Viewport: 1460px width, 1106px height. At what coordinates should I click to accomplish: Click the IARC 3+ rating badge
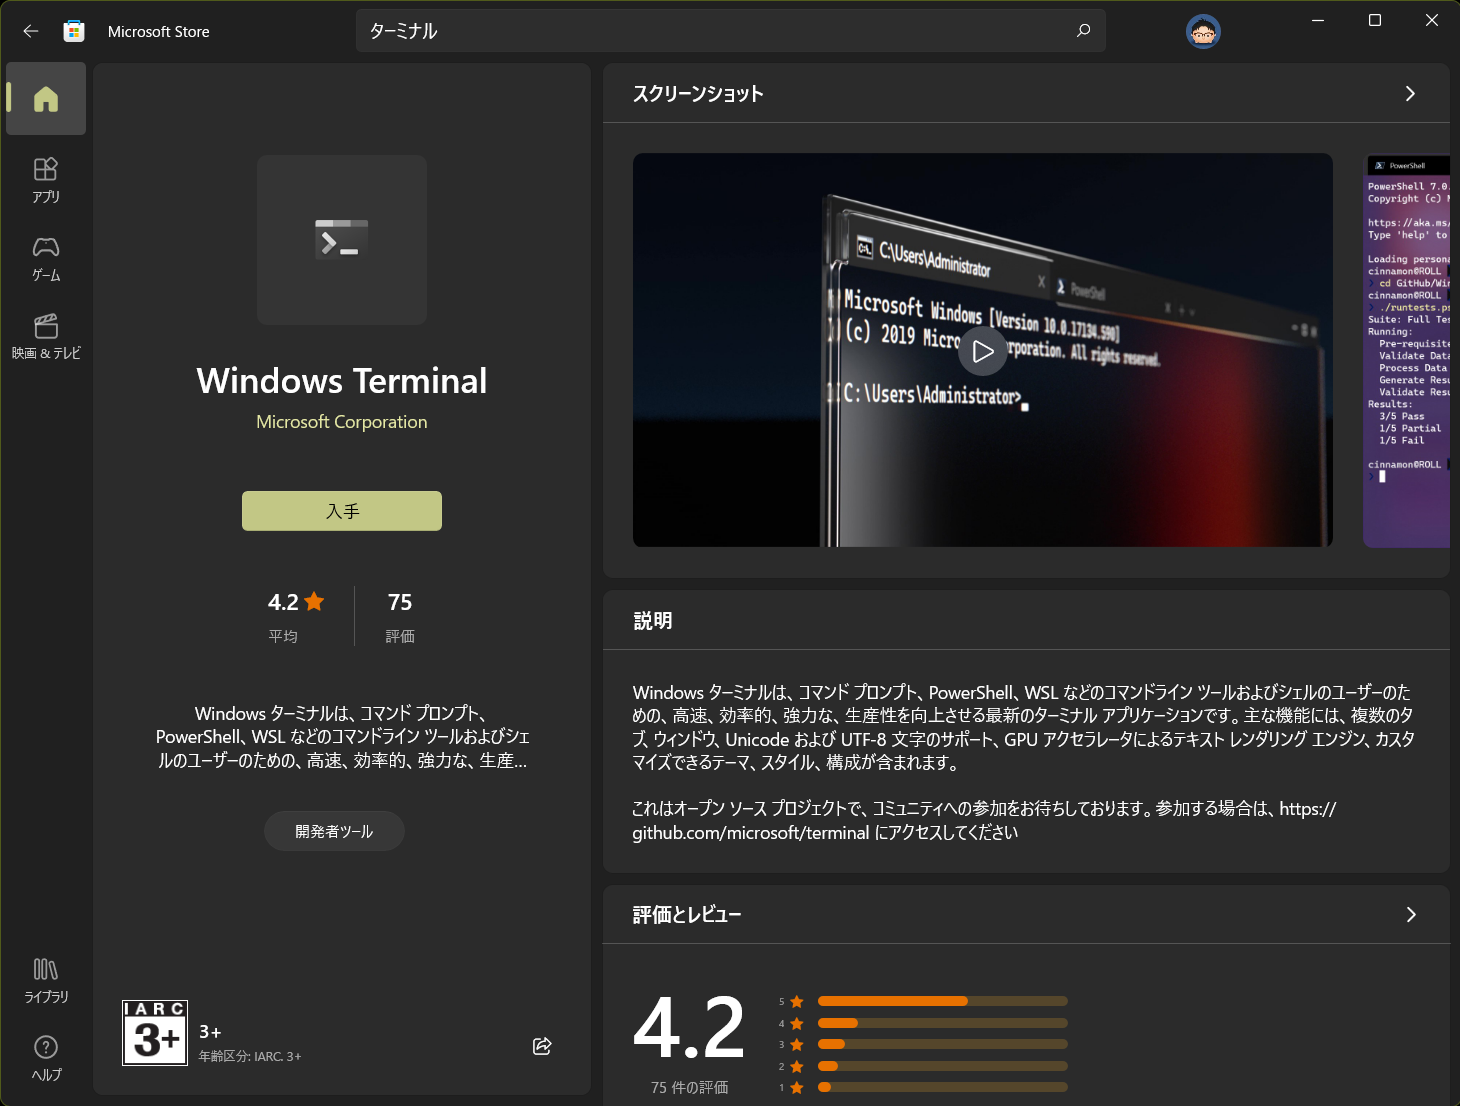click(155, 1033)
